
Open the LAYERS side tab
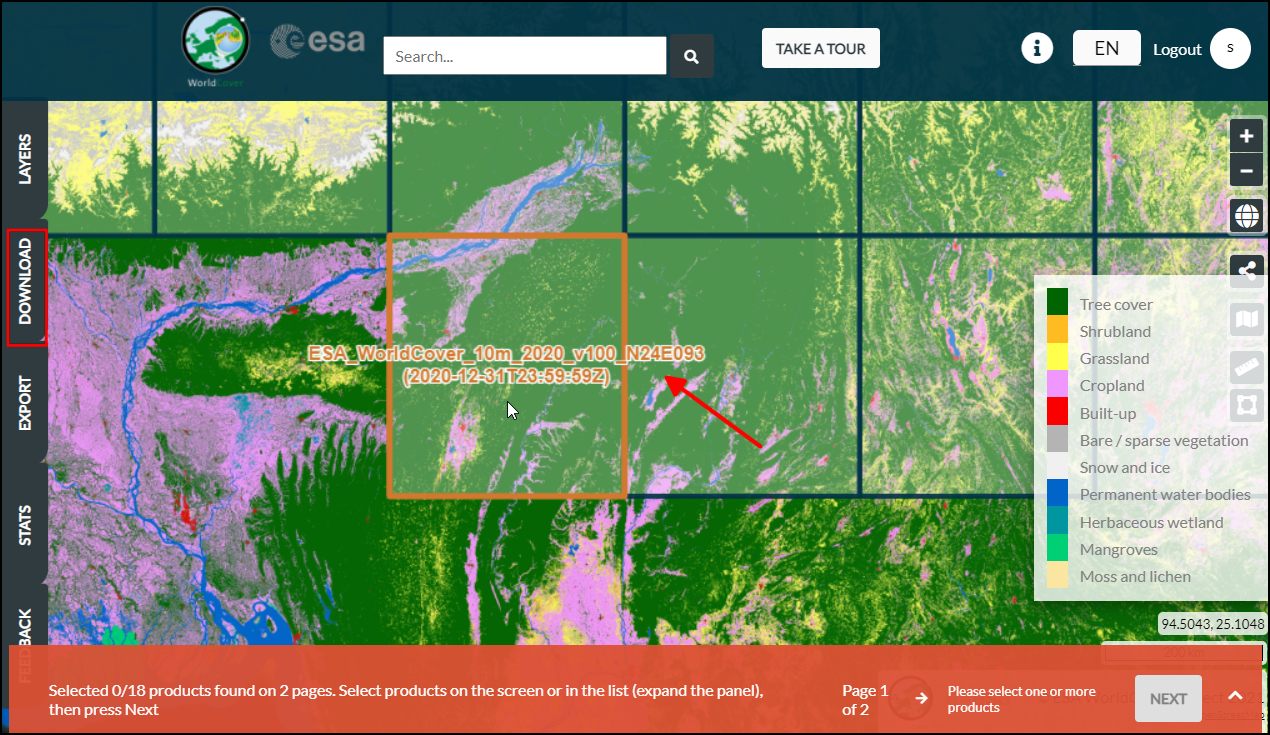[x=25, y=160]
